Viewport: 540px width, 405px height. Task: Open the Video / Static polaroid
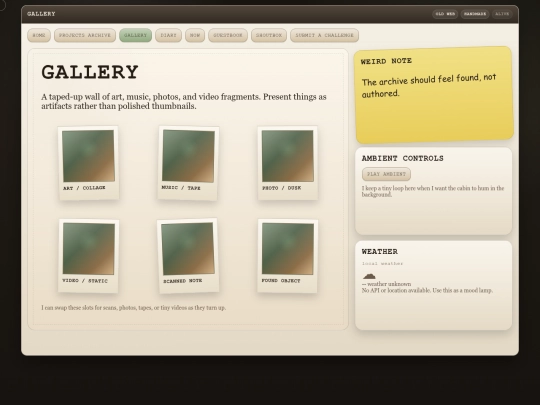[89, 256]
